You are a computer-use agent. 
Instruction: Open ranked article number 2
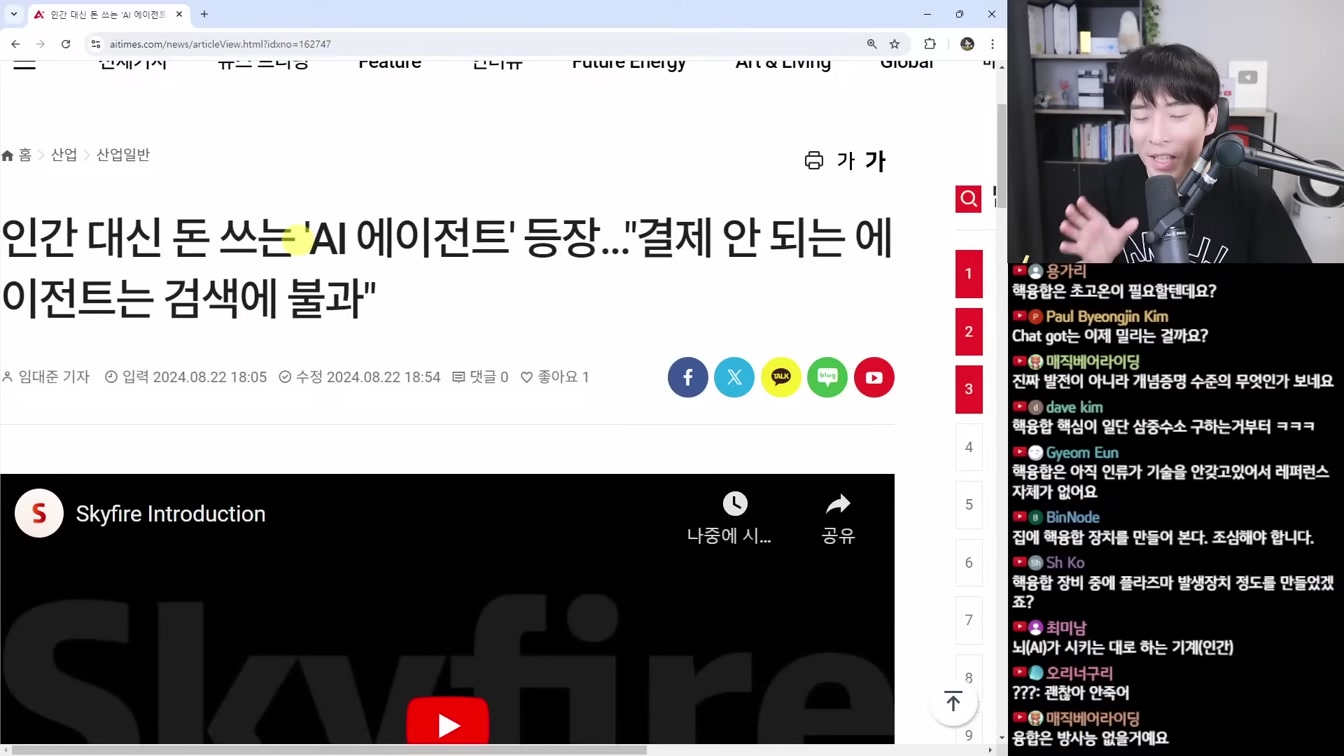tap(968, 332)
